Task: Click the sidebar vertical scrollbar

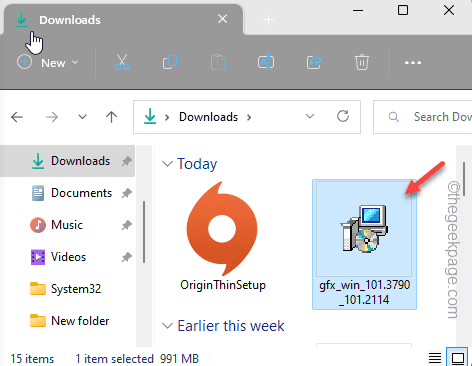Action: point(144,232)
